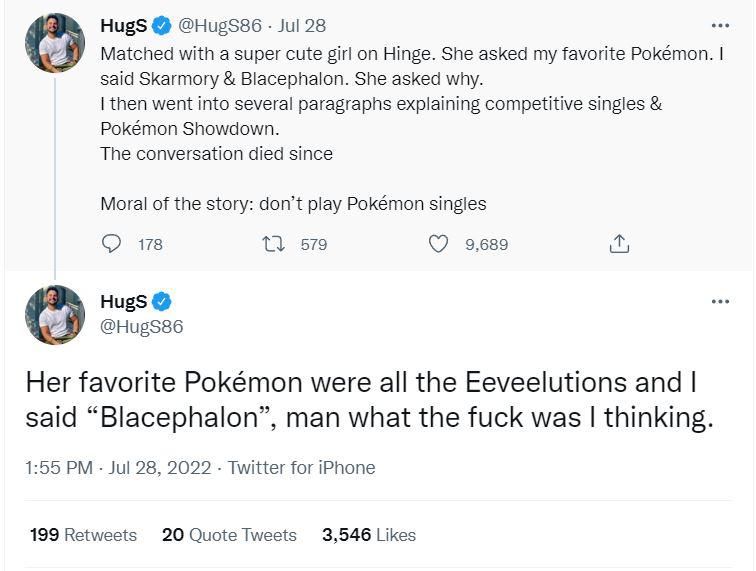The width and height of the screenshot is (756, 571).
Task: Click the Twitter for iPhone source link
Action: point(301,467)
